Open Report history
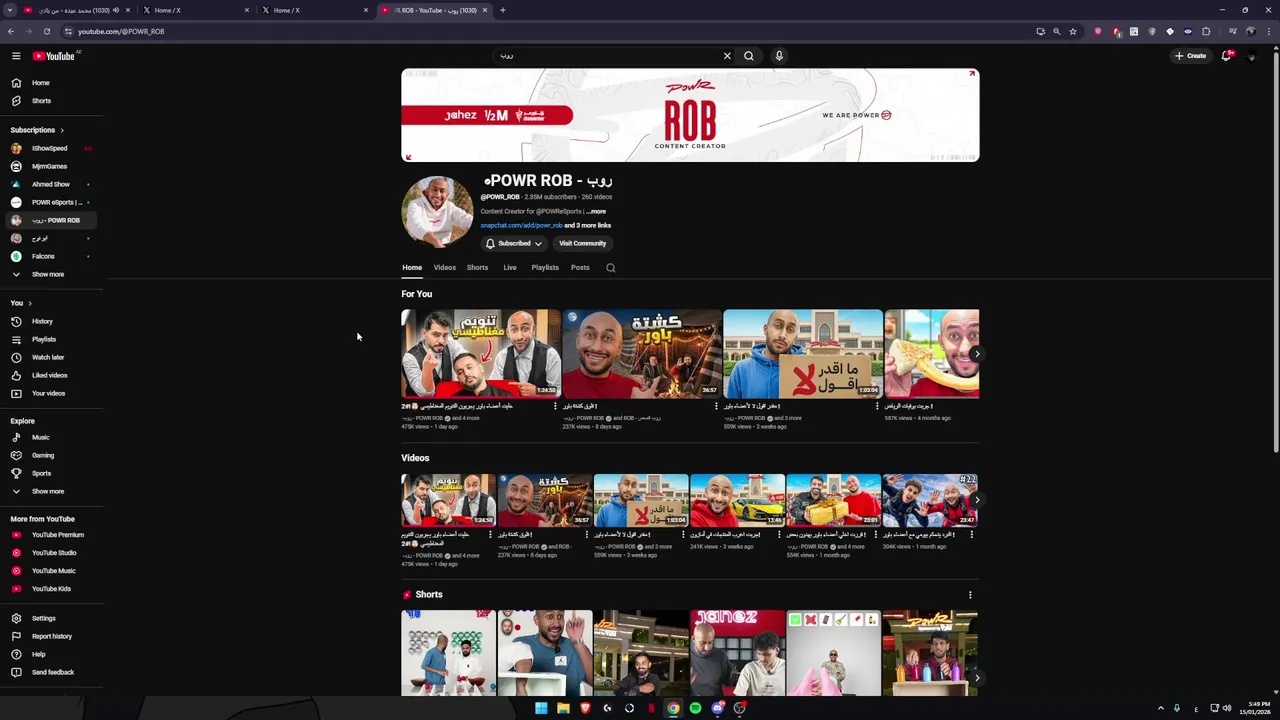The image size is (1280, 720). click(52, 636)
